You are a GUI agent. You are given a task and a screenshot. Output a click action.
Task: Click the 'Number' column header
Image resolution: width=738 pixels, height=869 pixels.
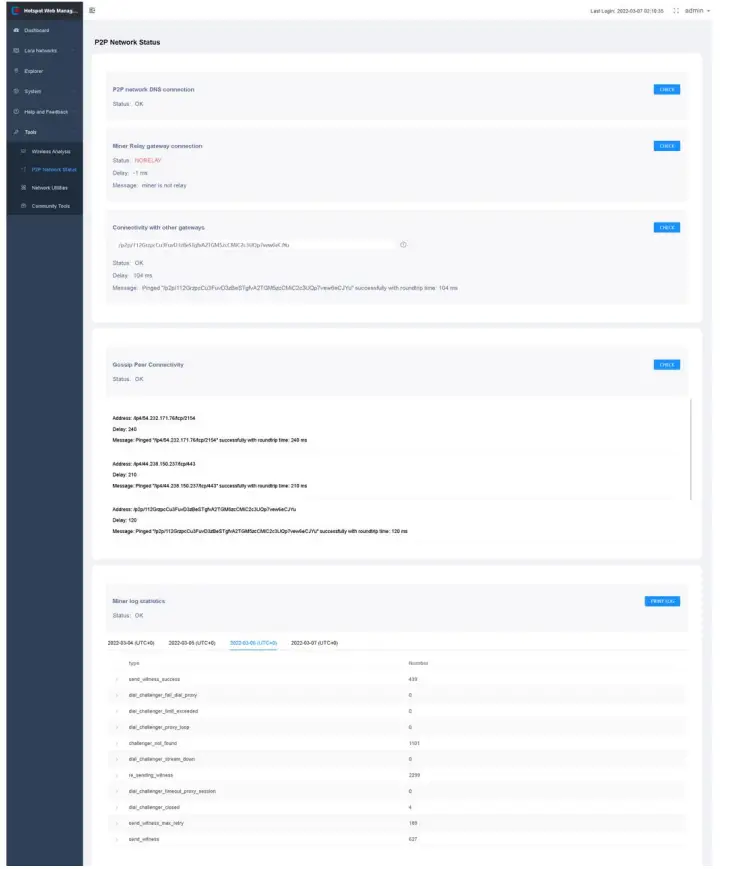point(418,663)
